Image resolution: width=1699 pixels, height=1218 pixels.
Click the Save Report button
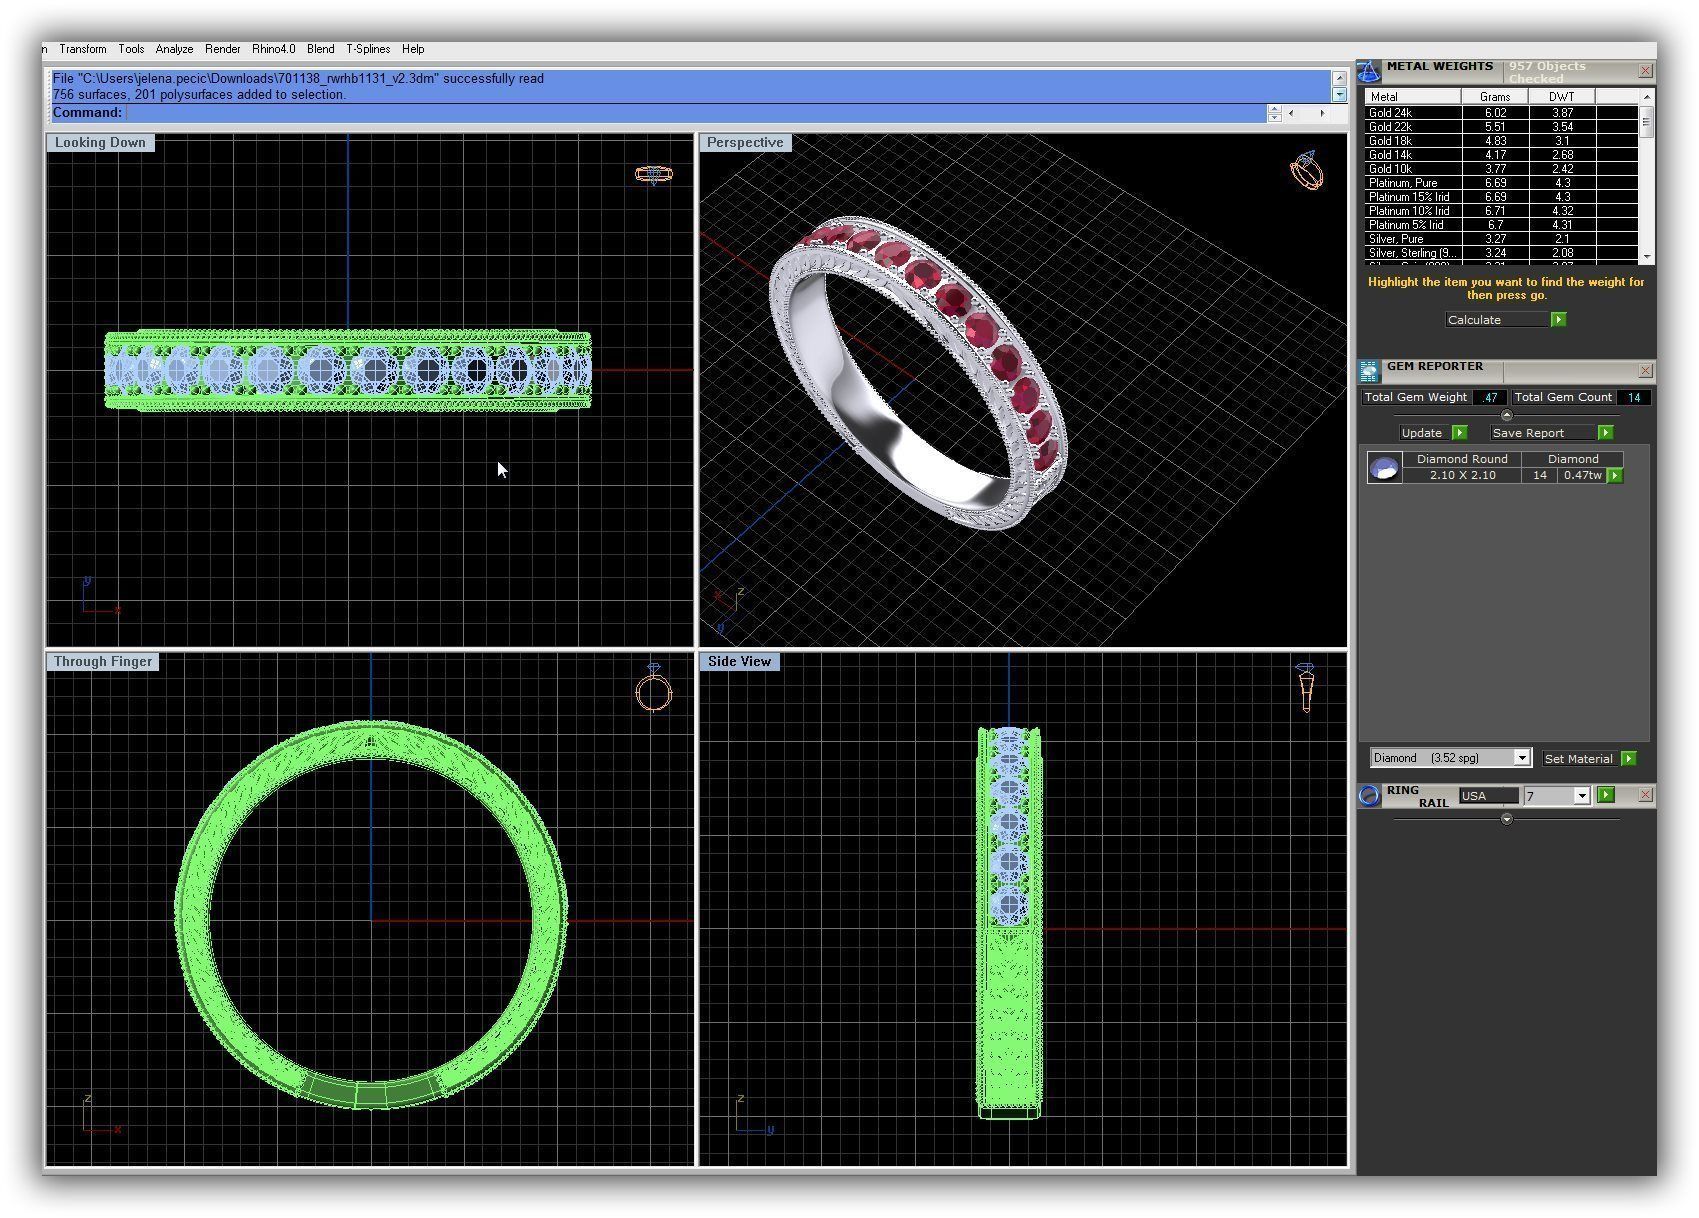click(1542, 433)
